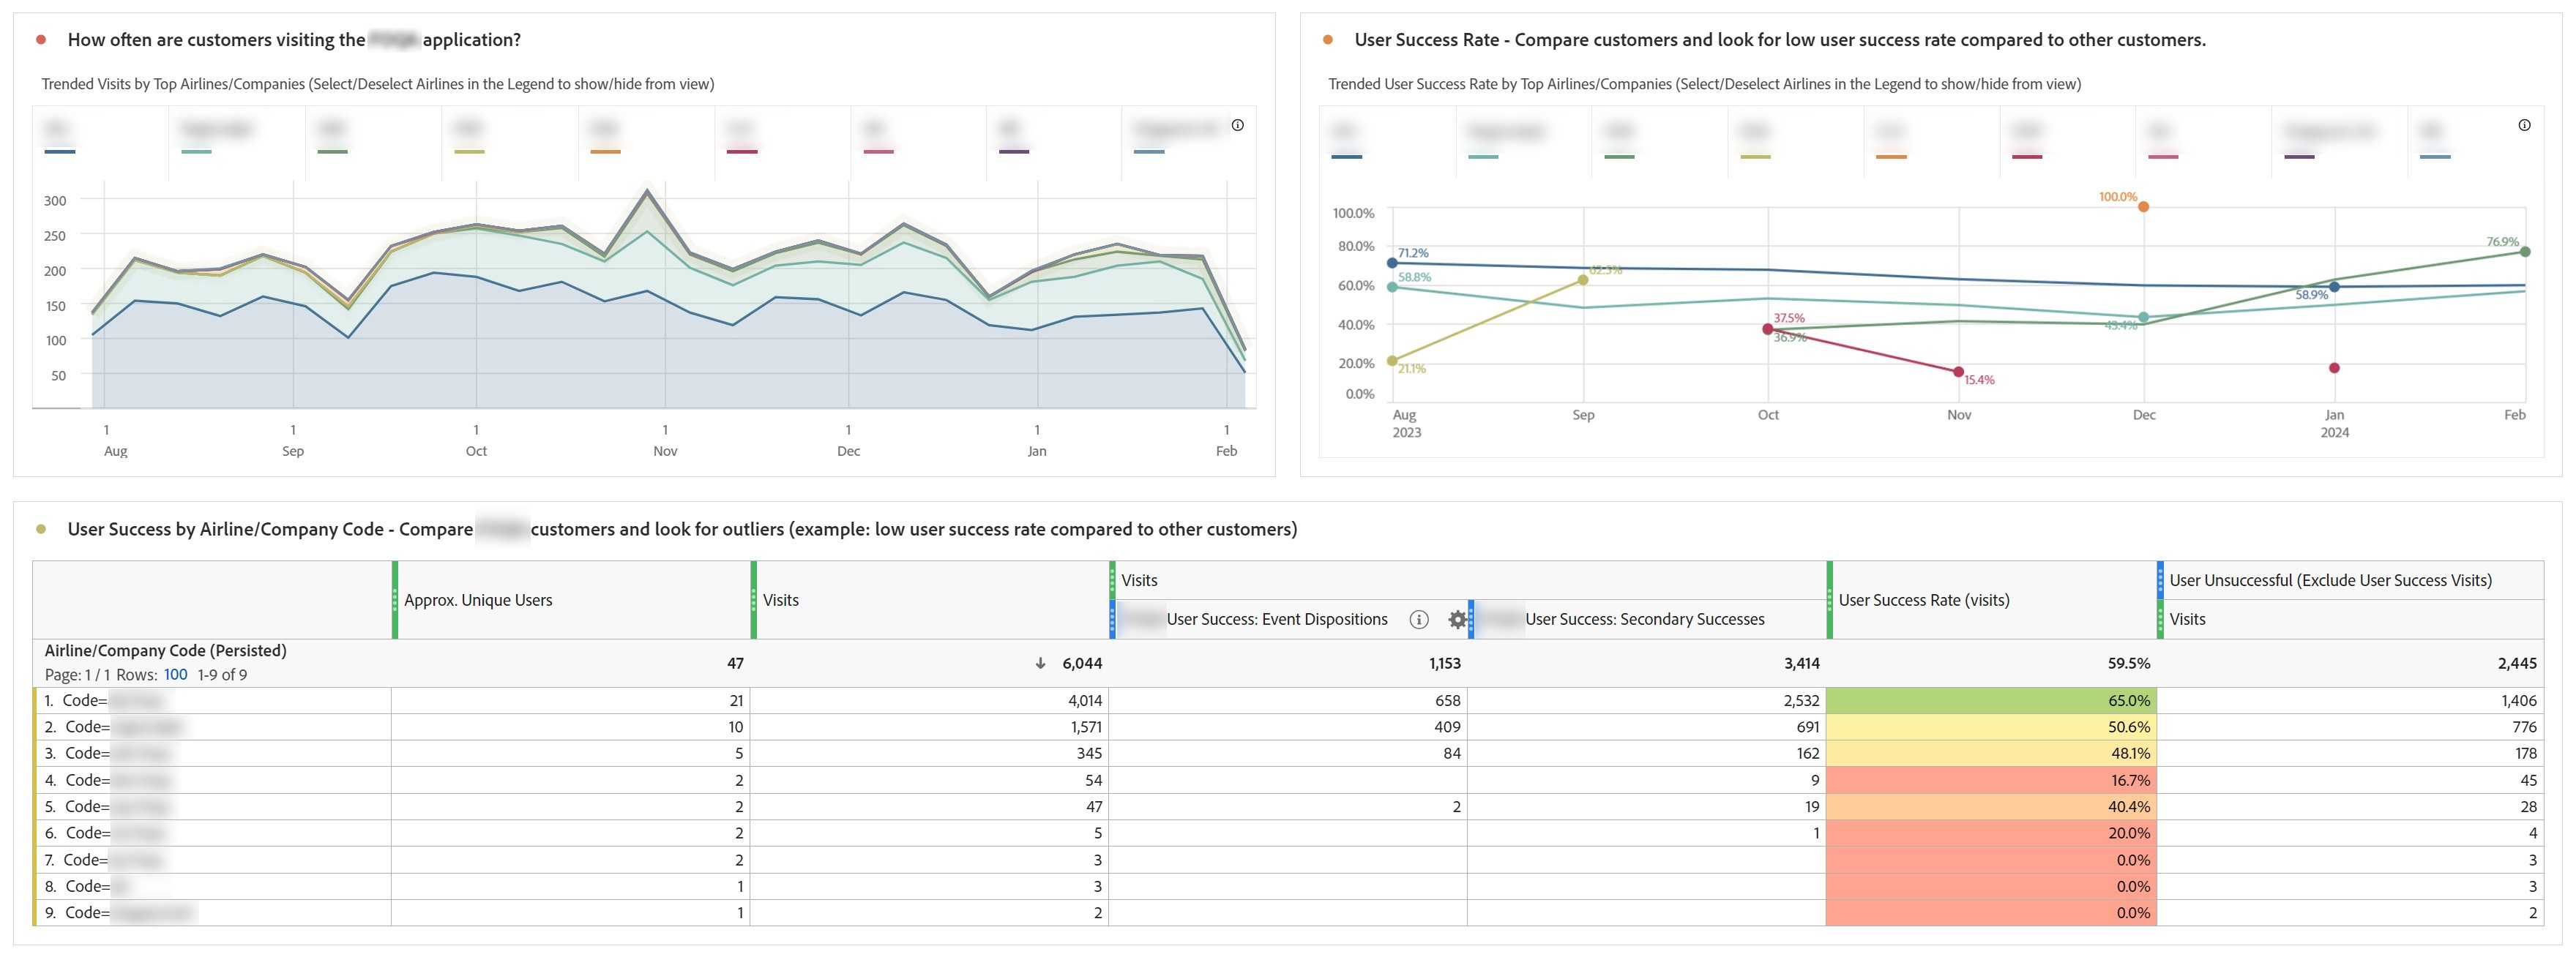This screenshot has height=957, width=2576.
Task: Open the Rows 100 selector
Action: (x=175, y=675)
